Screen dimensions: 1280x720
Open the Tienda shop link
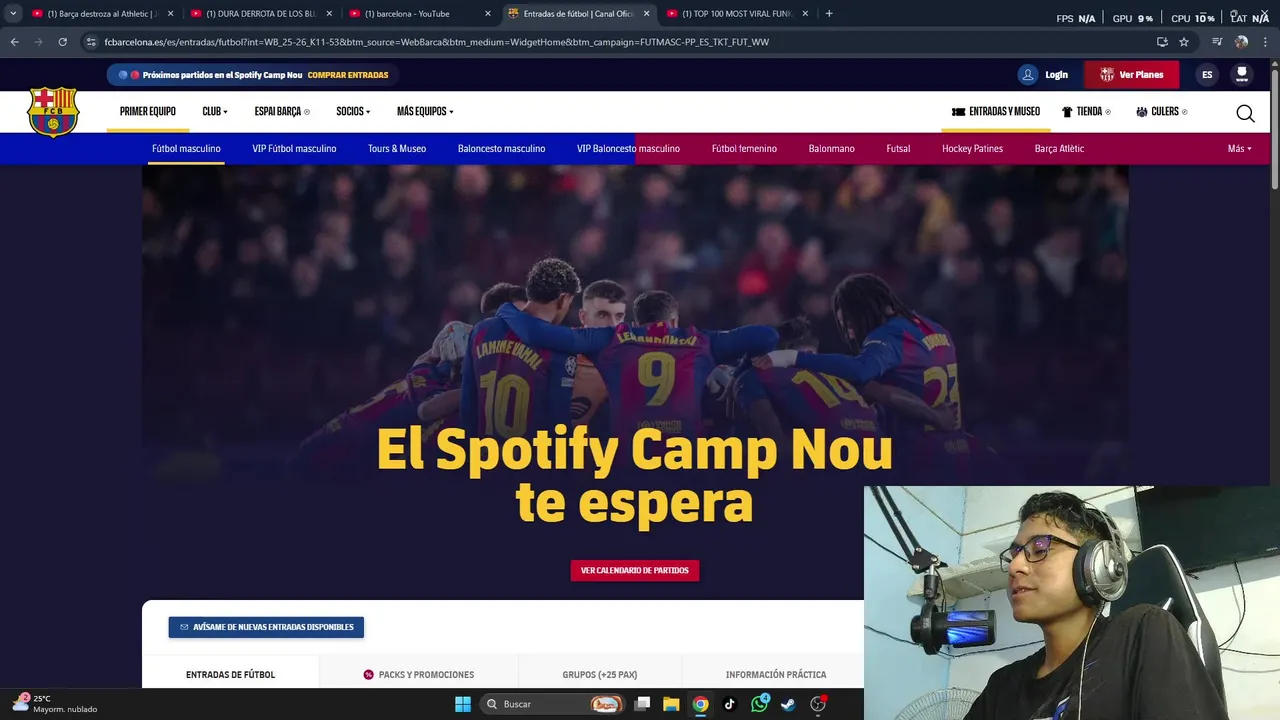(1086, 112)
